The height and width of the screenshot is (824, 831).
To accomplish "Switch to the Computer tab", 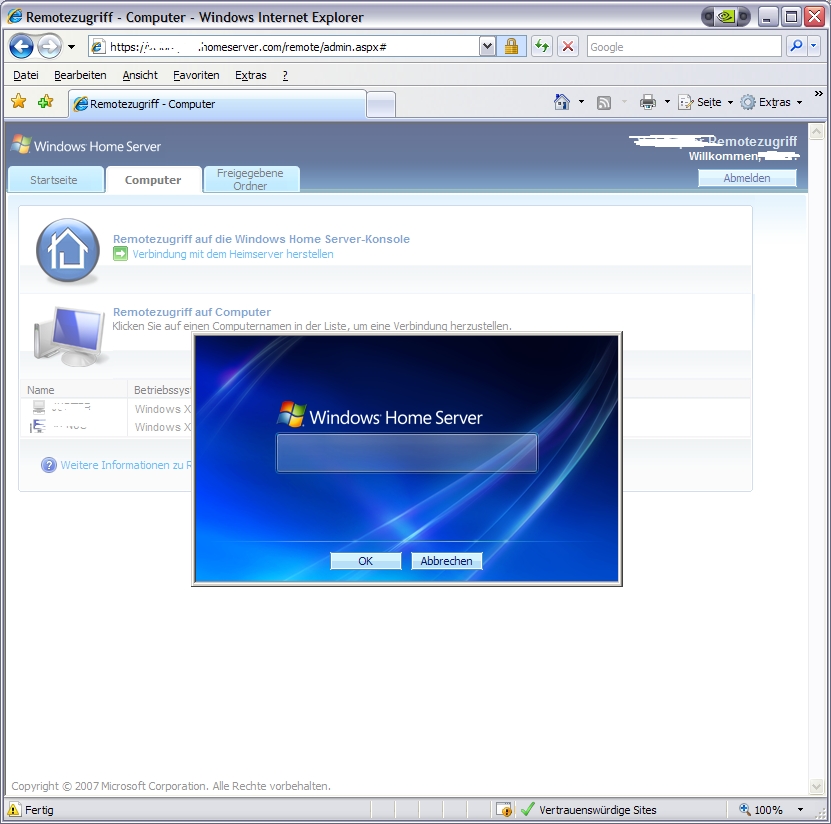I will (154, 180).
